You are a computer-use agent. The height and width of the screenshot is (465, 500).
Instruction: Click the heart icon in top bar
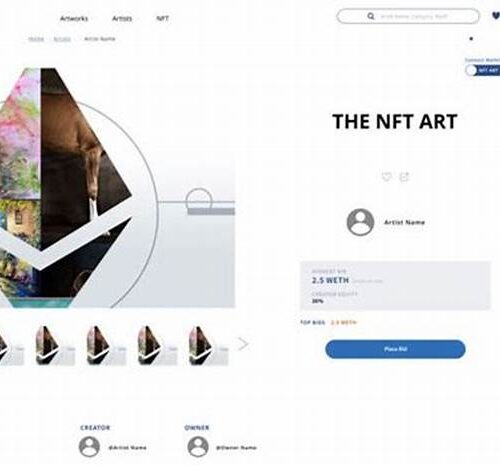(x=496, y=16)
